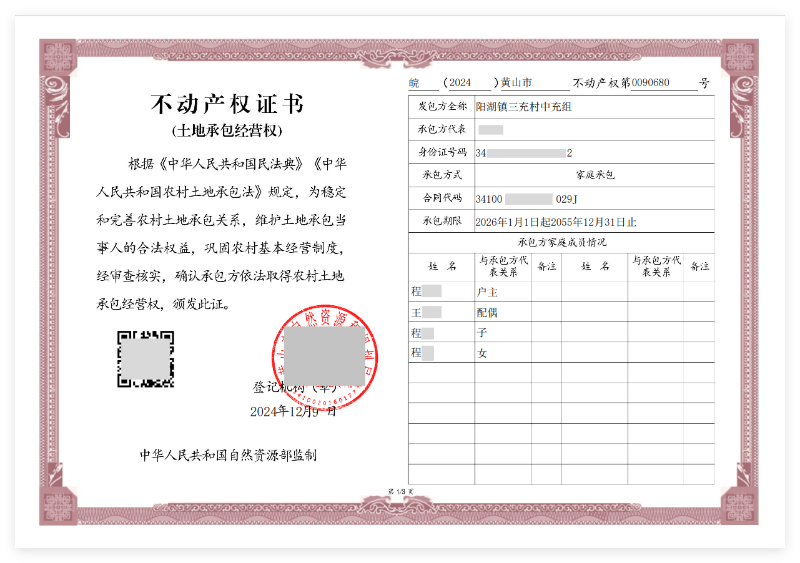Select the 黄山市 city field
This screenshot has width=800, height=563.
coord(517,83)
